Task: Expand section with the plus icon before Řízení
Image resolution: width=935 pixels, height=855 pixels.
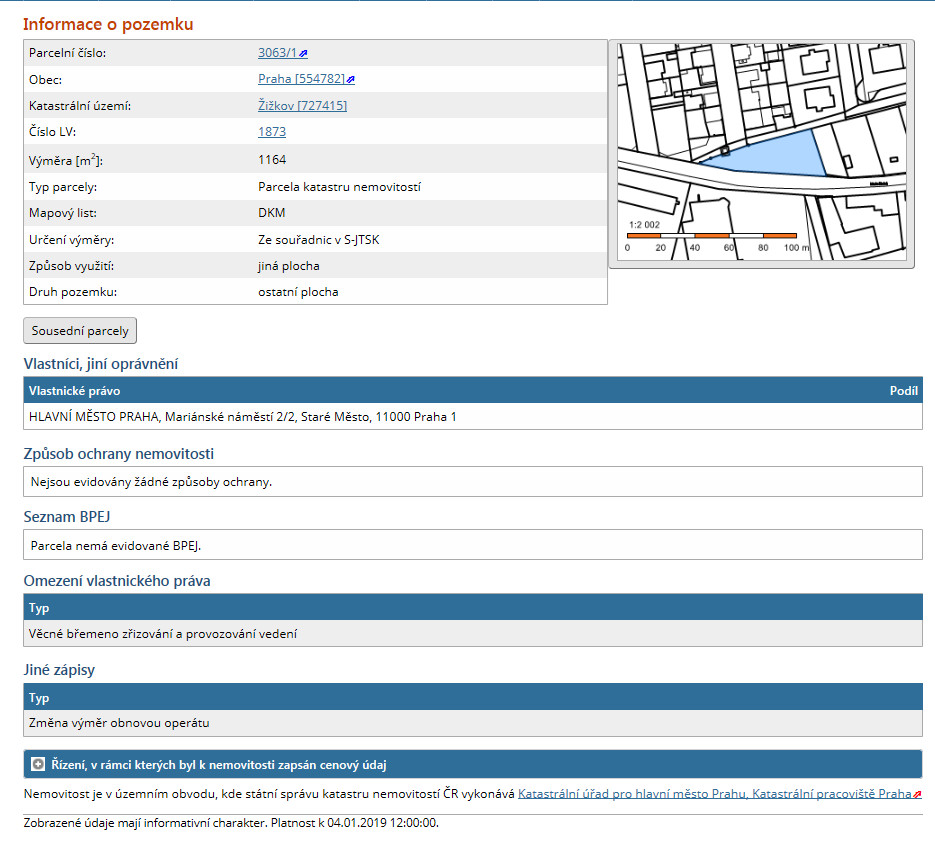Action: (x=38, y=765)
